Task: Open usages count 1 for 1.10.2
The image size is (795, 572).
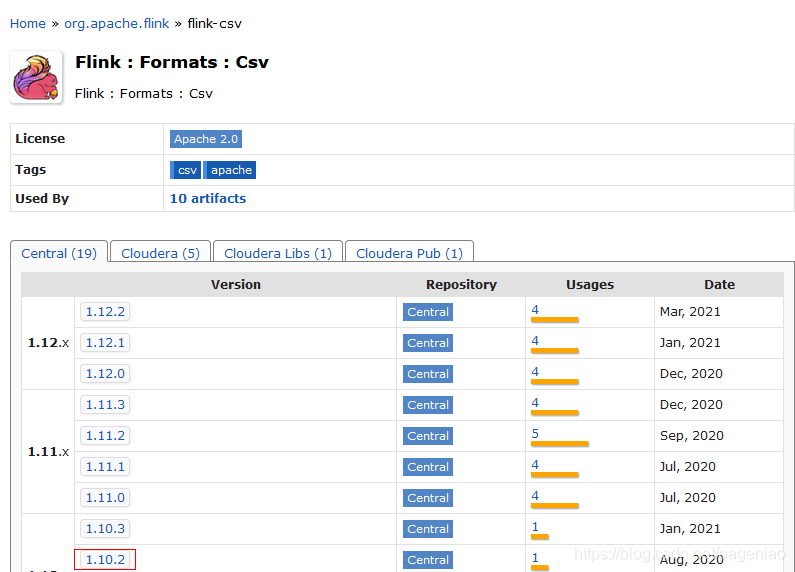Action: click(x=535, y=557)
